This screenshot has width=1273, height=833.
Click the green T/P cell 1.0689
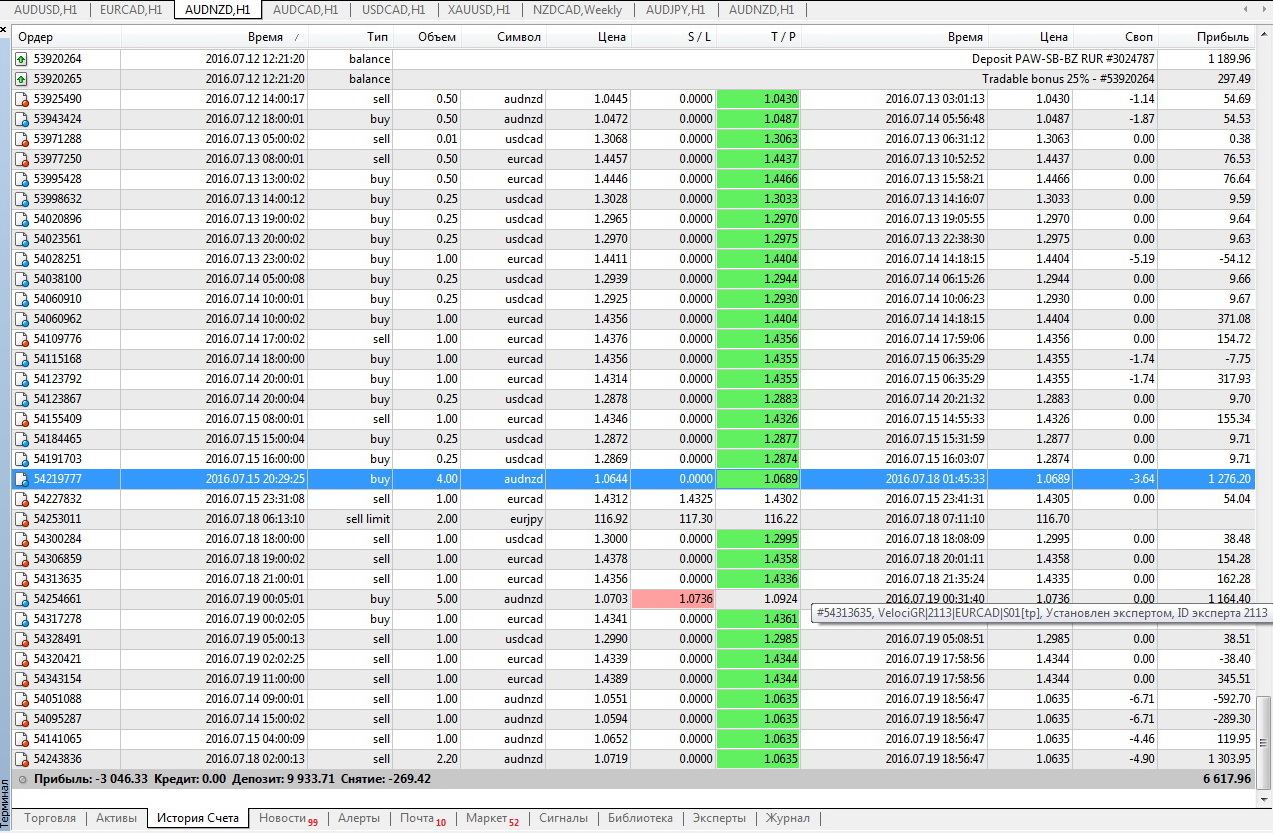759,479
